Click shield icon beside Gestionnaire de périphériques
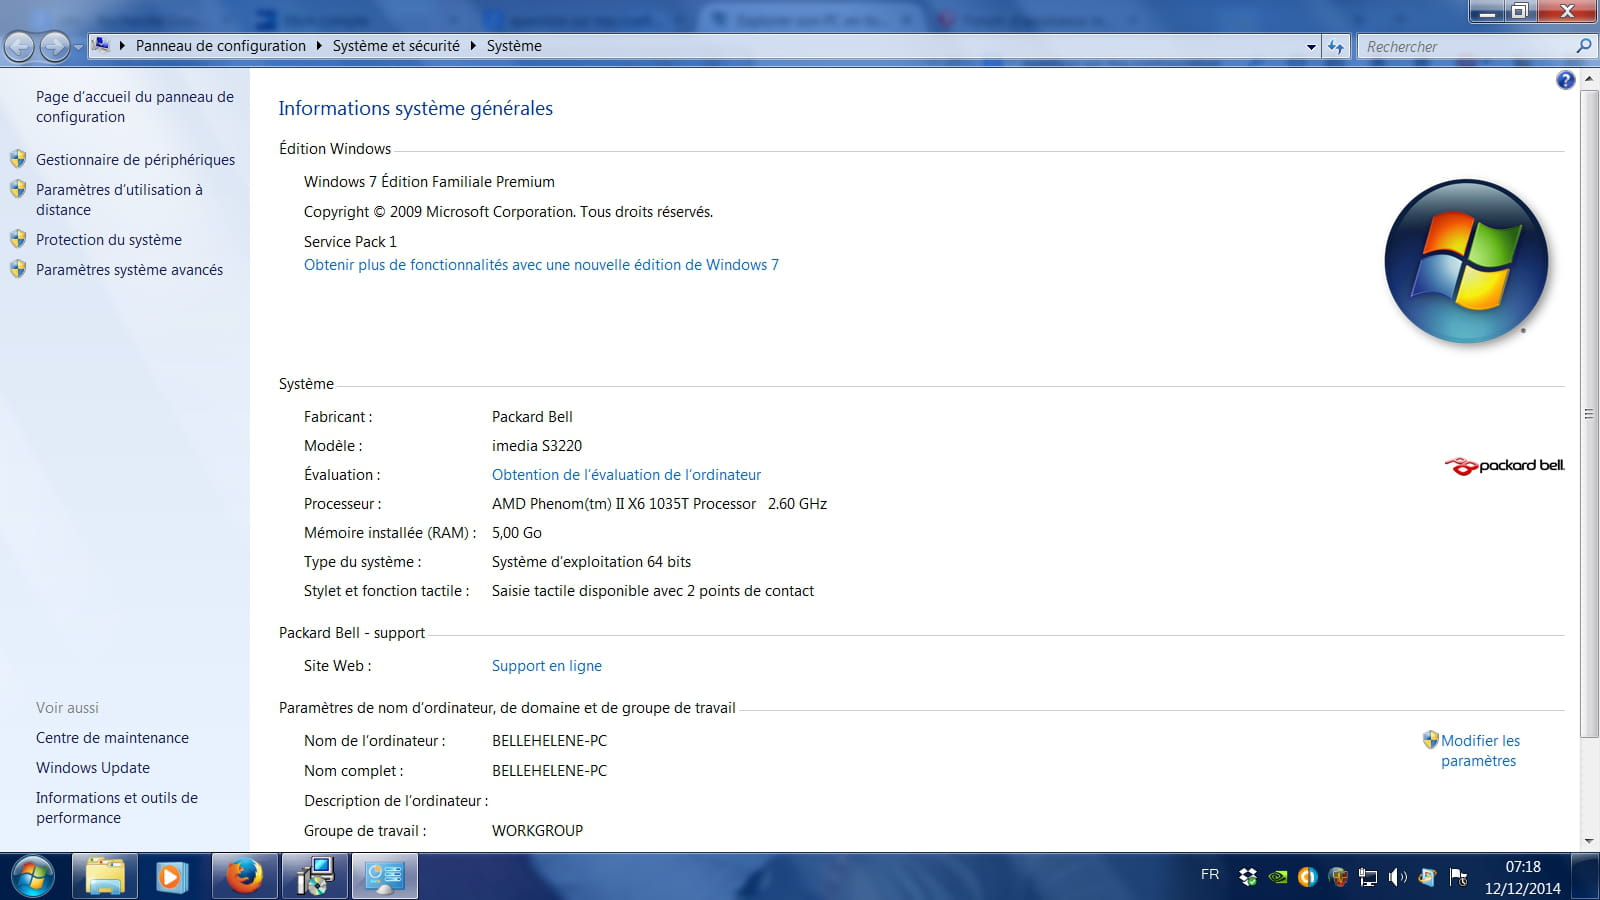Viewport: 1600px width, 900px height. (x=18, y=159)
